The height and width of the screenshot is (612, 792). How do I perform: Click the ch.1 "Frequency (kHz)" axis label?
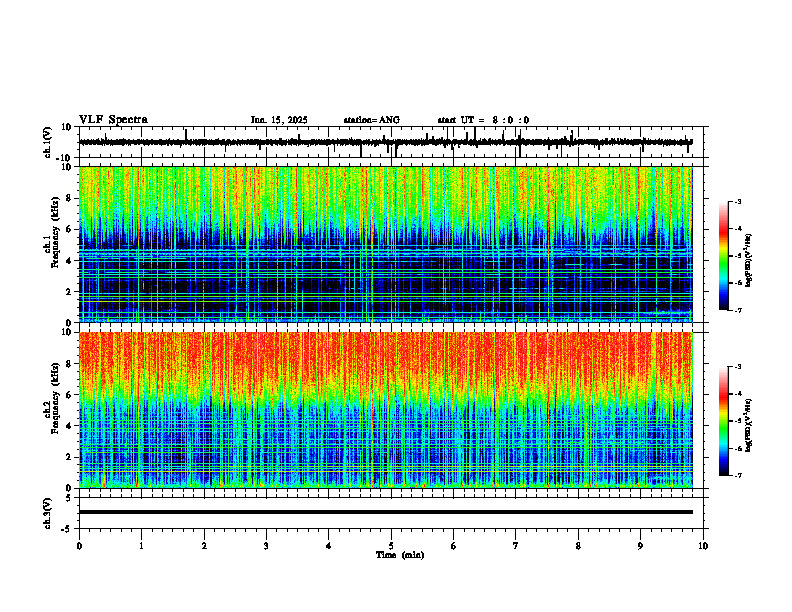55,230
